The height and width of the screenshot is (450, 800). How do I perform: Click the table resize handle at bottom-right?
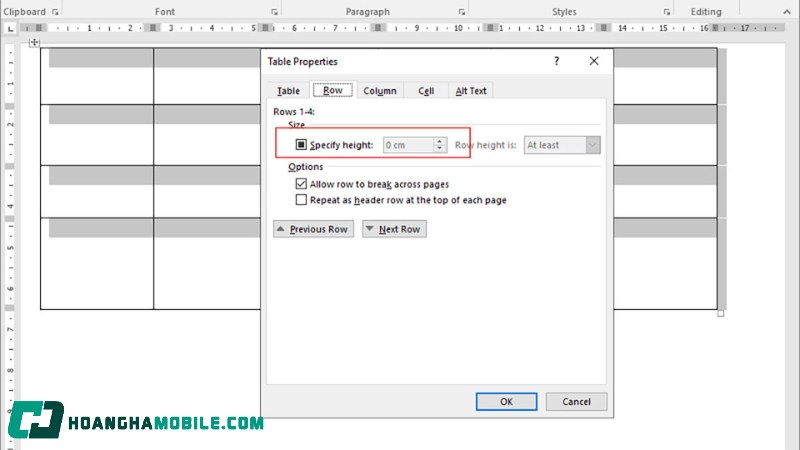tap(721, 313)
